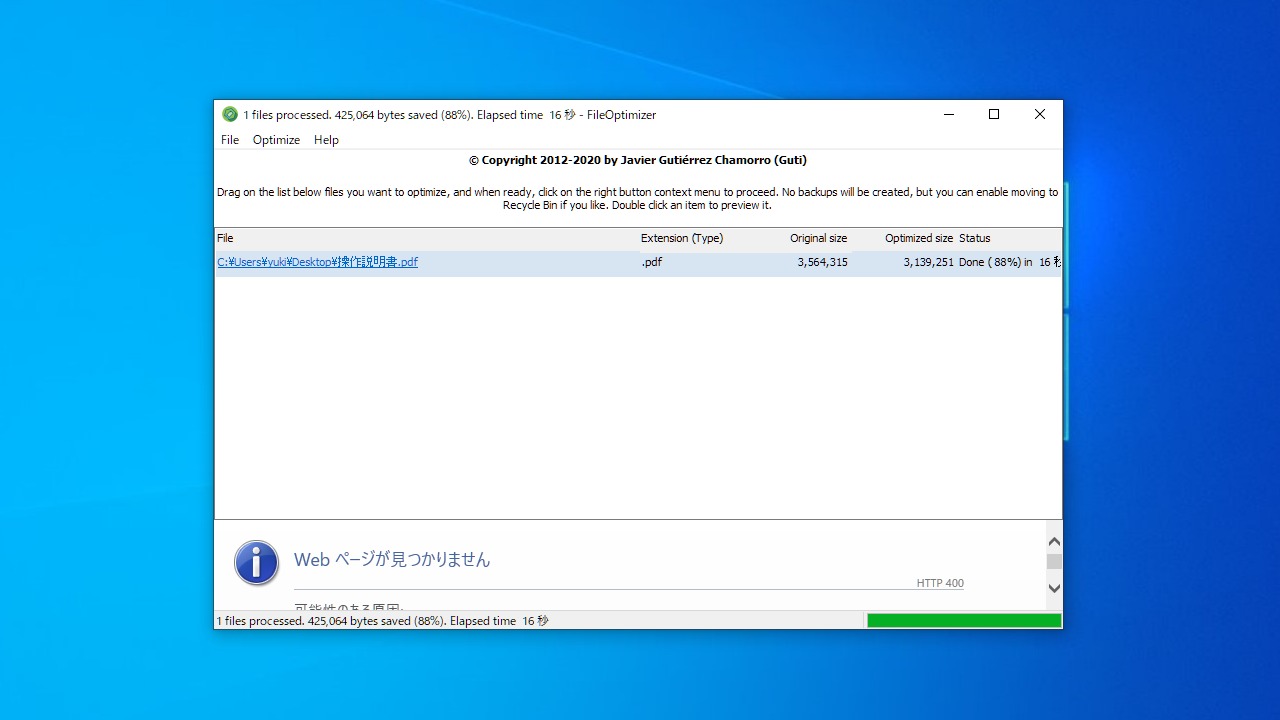Click the Web ページが見つかりません heading
Viewport: 1280px width, 720px height.
coord(392,560)
